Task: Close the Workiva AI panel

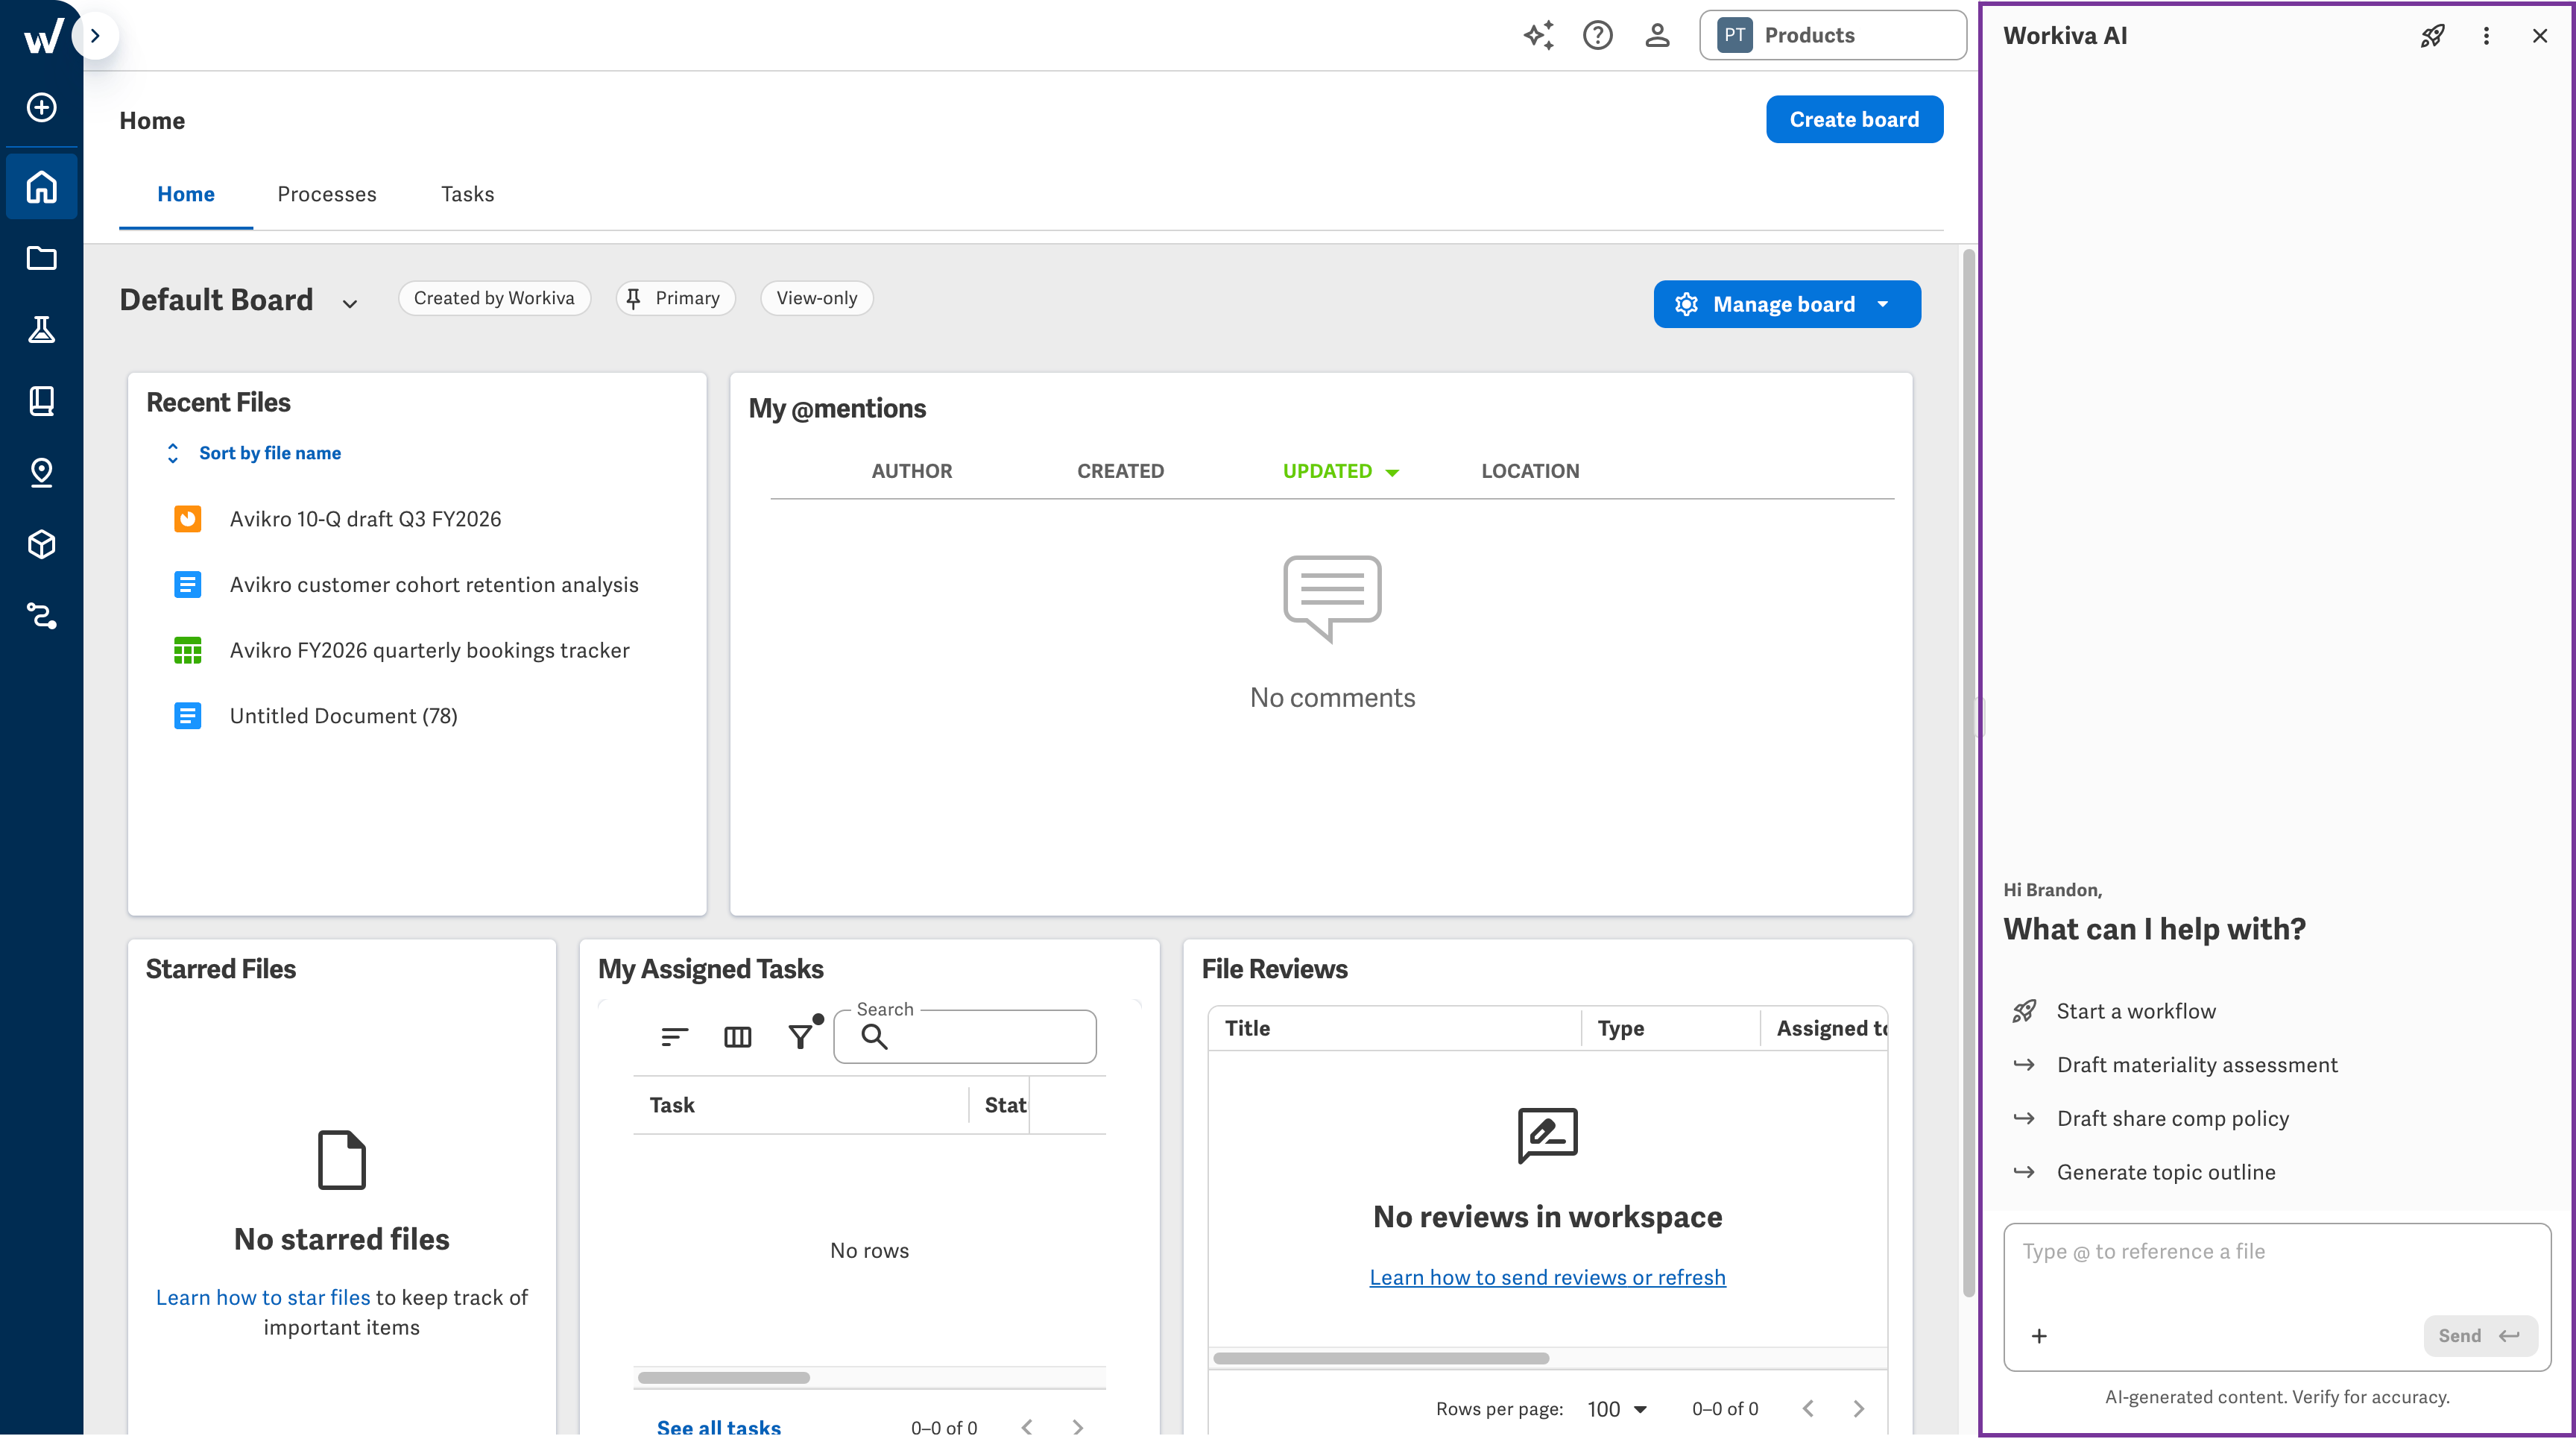Action: click(2540, 36)
